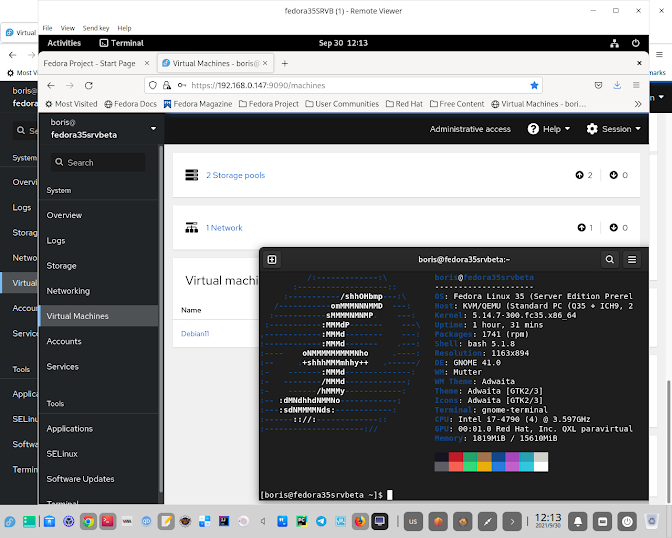Open Firefox from the host dock
The width and height of the screenshot is (672, 538).
point(360,521)
